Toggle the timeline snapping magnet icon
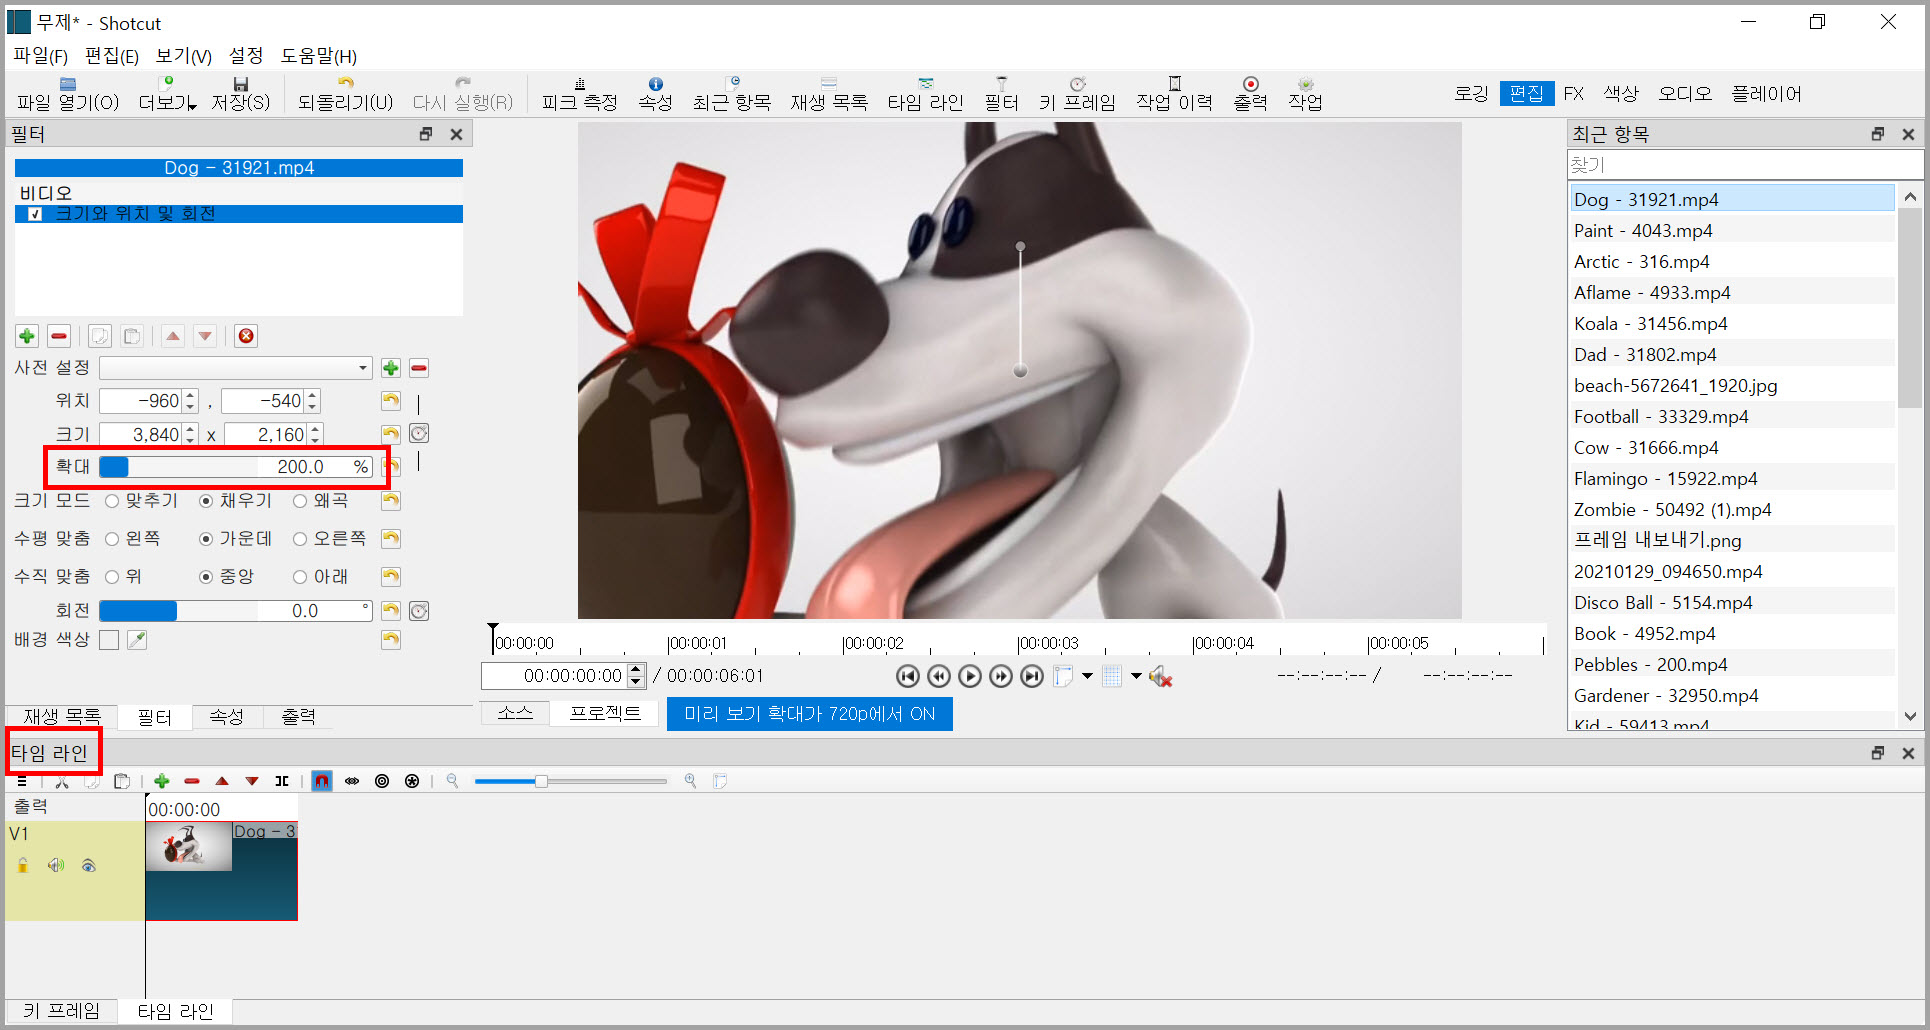 (x=321, y=781)
